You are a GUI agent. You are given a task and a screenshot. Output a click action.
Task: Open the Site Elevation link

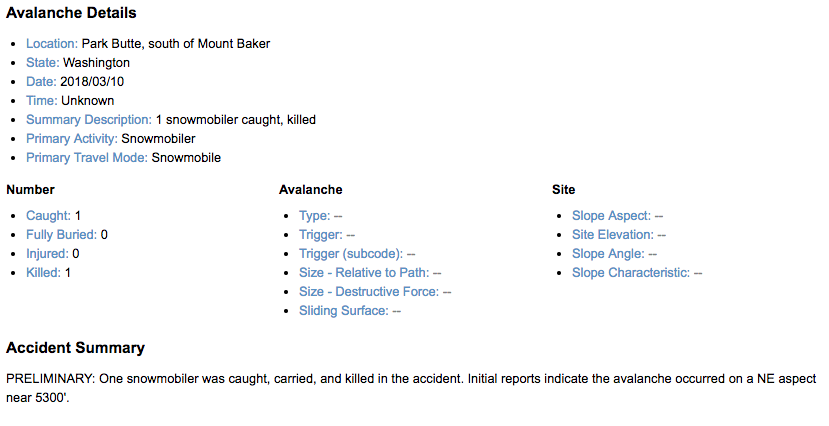(x=613, y=235)
